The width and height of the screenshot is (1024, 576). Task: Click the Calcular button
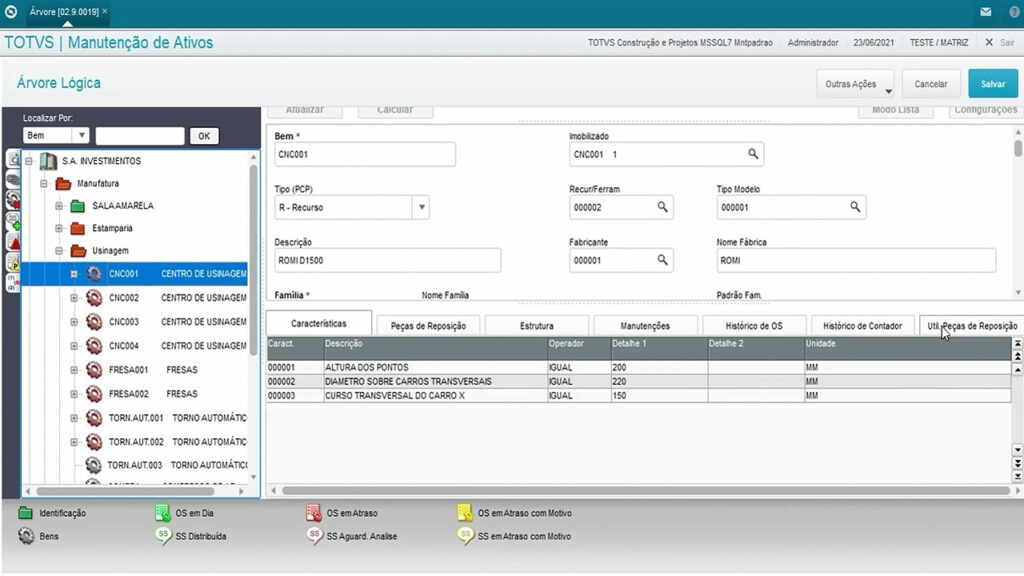395,111
